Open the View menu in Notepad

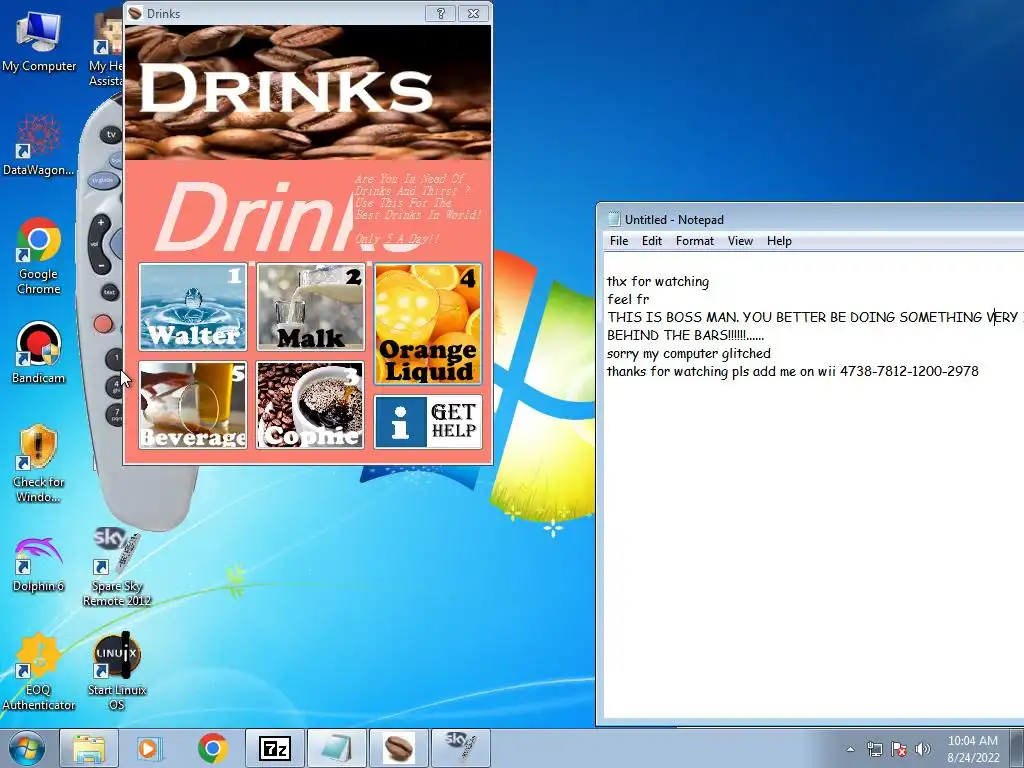pos(740,241)
